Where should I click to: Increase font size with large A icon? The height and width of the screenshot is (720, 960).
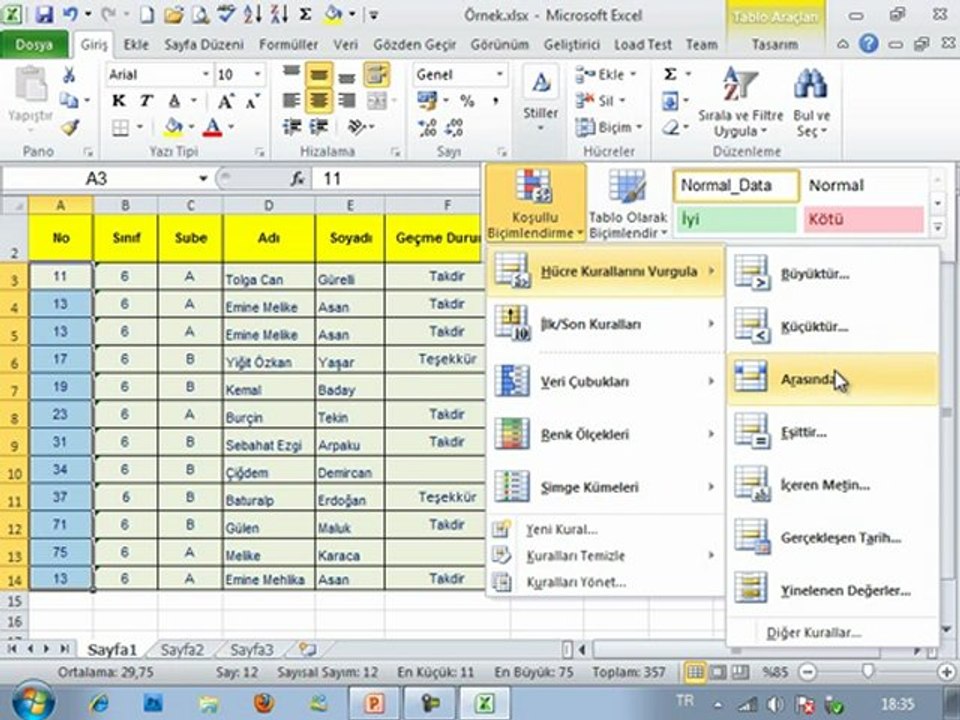click(225, 101)
